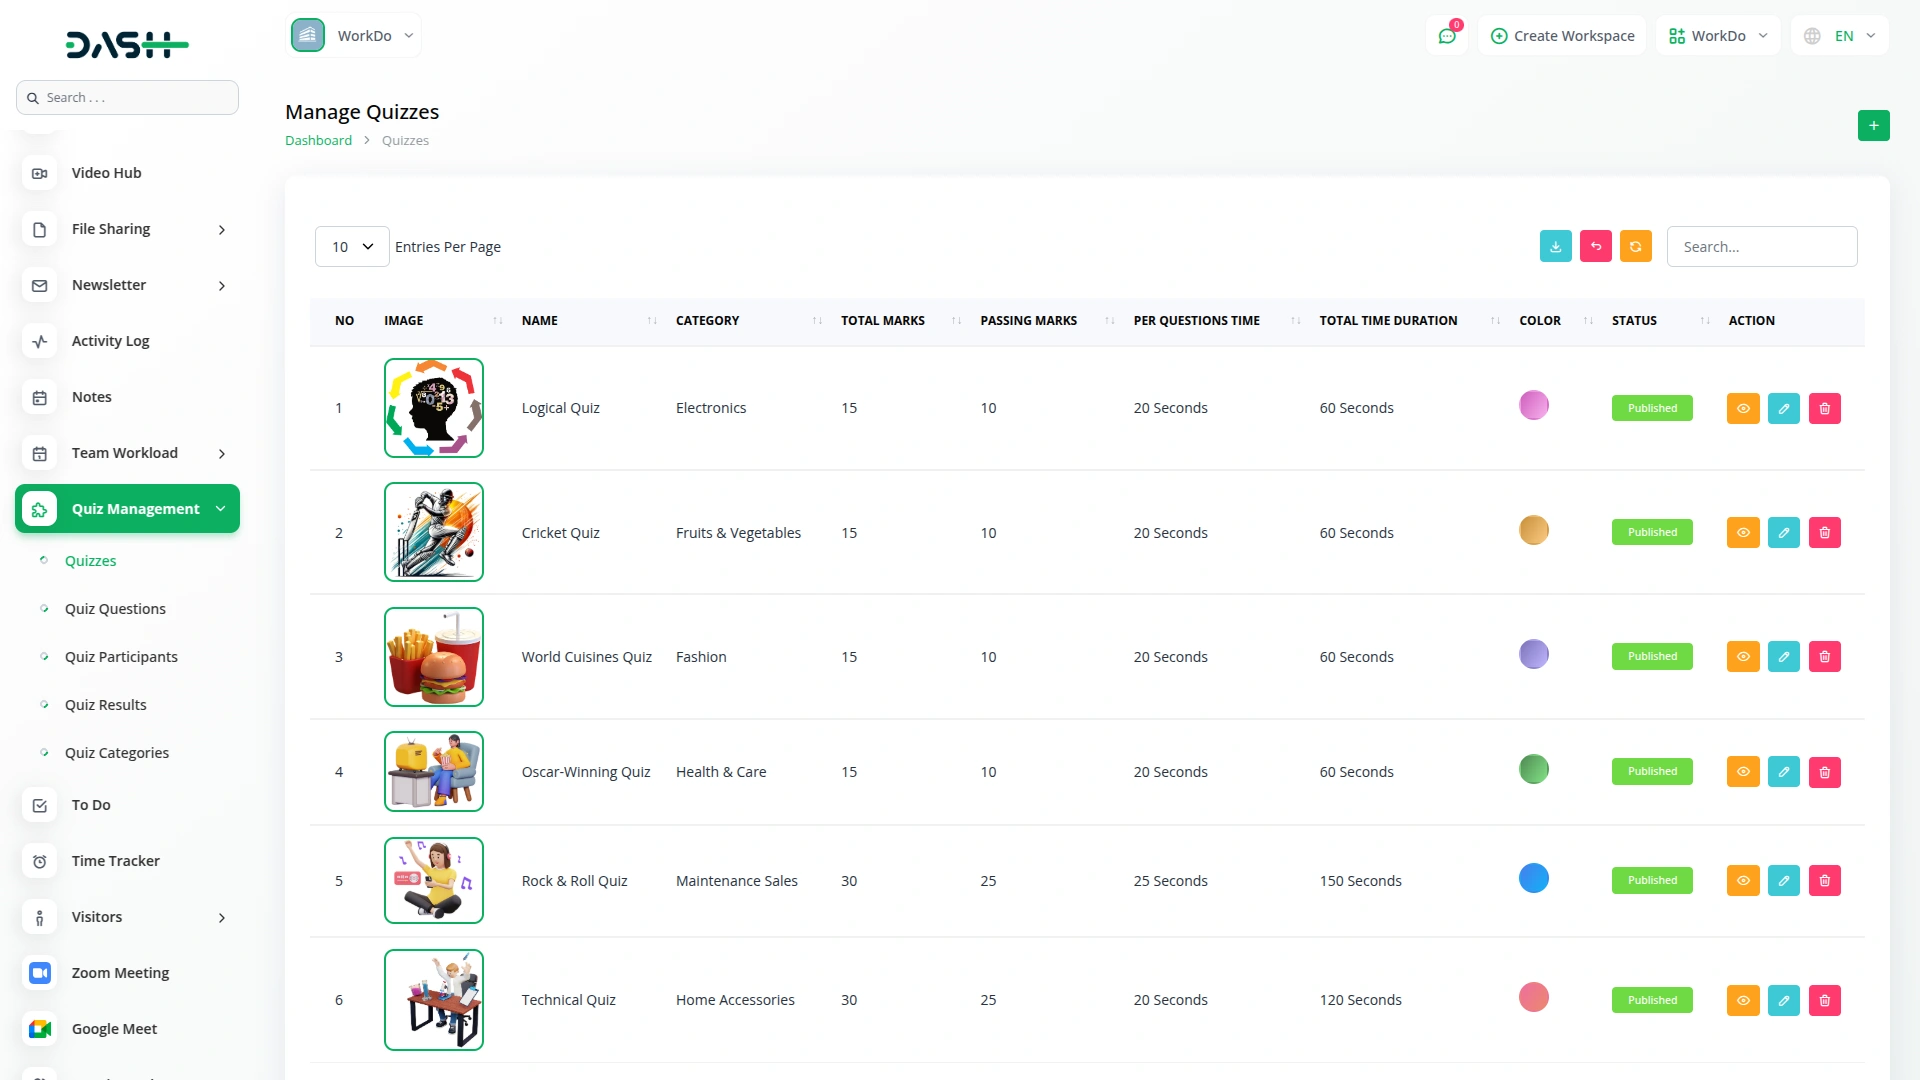Open Quiz Questions in sidebar
The width and height of the screenshot is (1920, 1080).
click(115, 609)
